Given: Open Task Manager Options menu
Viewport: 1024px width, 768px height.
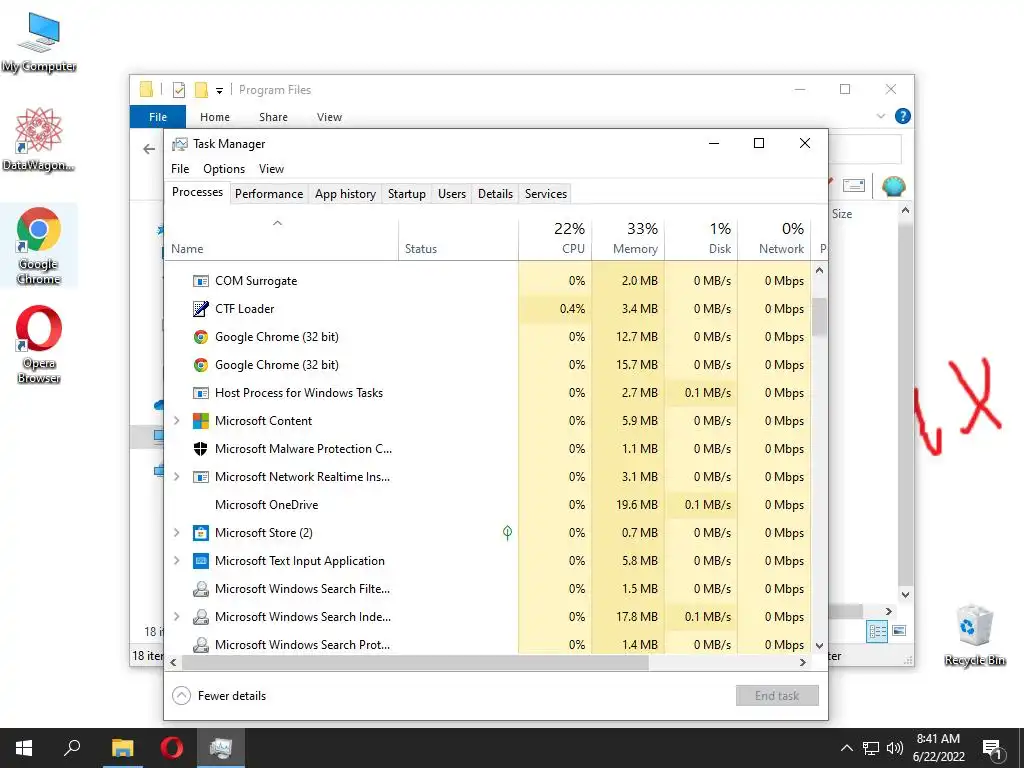Looking at the screenshot, I should pyautogui.click(x=224, y=169).
